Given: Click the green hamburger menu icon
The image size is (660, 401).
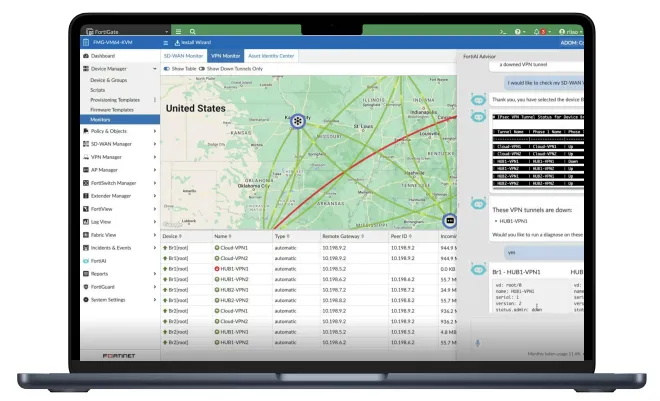Looking at the screenshot, I should tap(178, 32).
